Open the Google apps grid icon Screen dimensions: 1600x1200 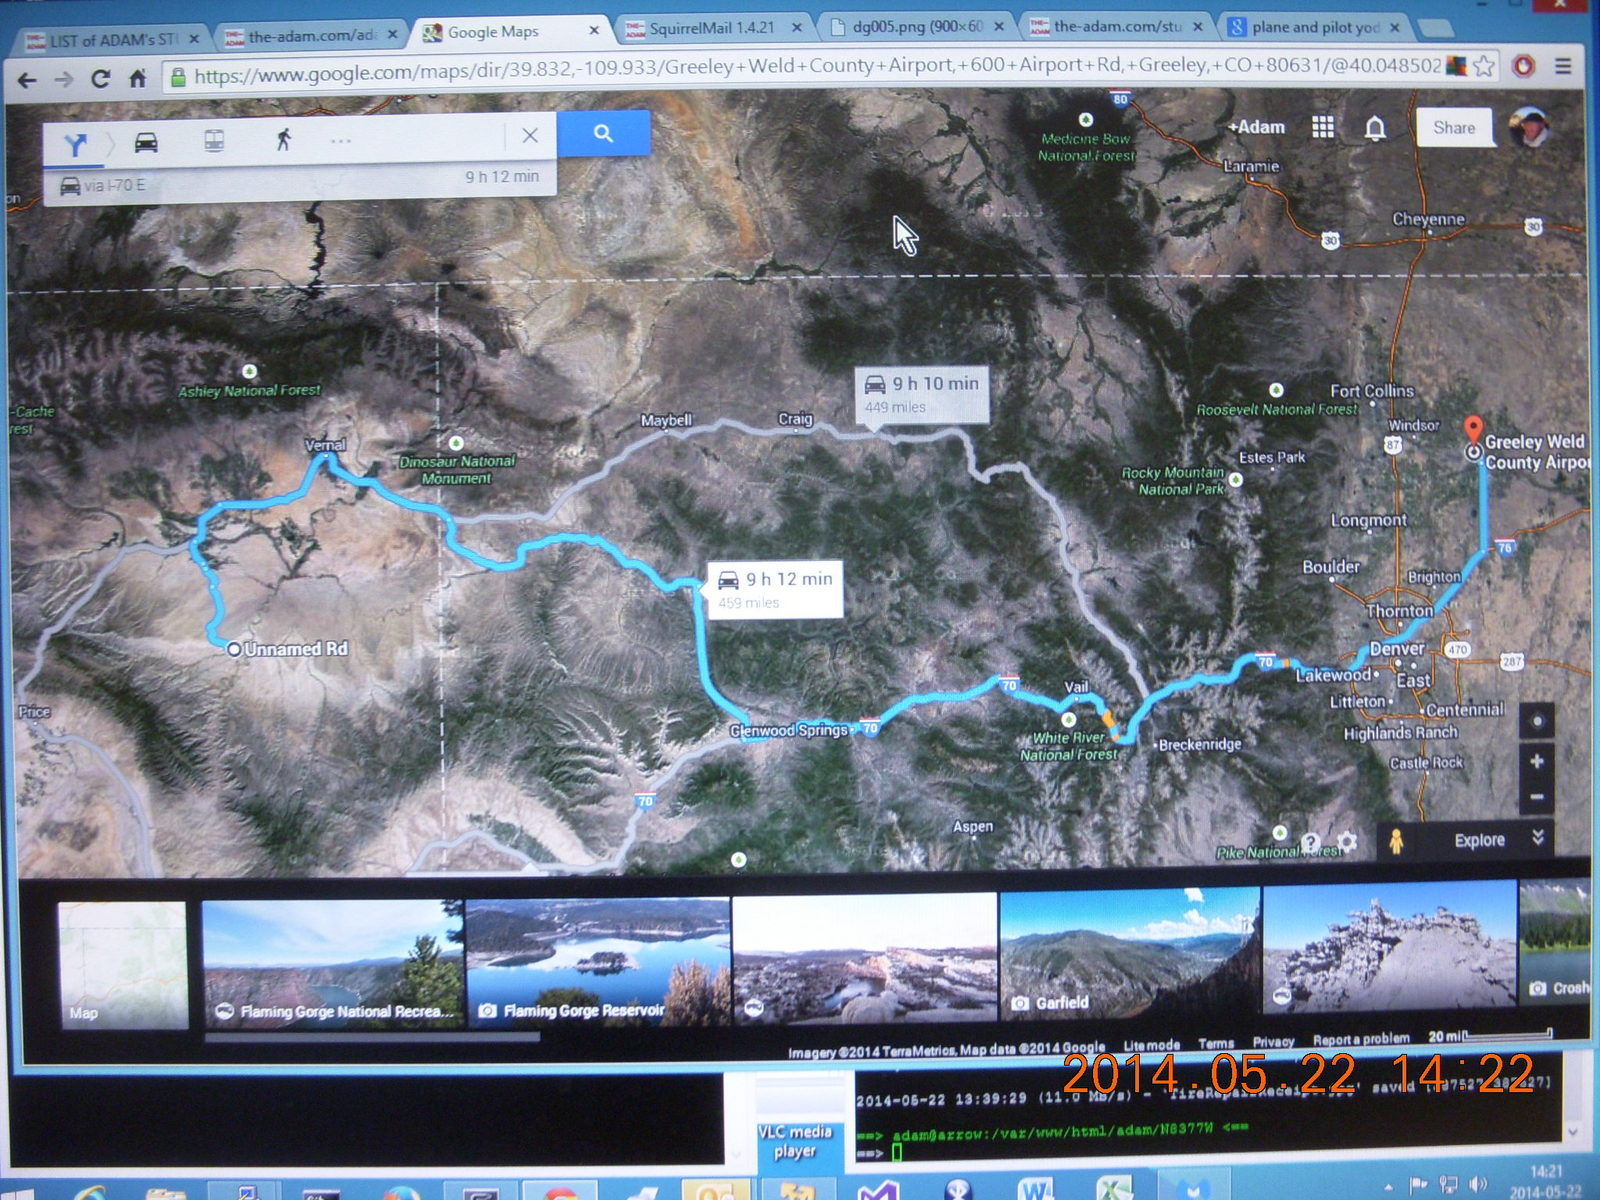click(x=1323, y=127)
